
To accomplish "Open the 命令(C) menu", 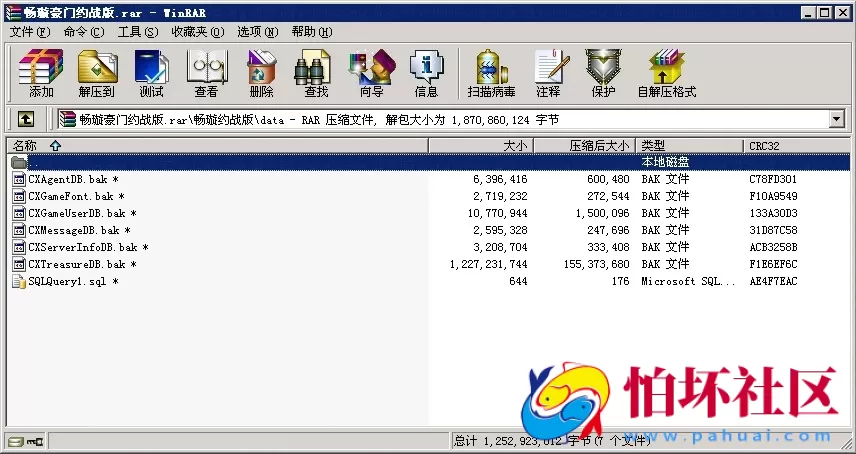I will 84,32.
